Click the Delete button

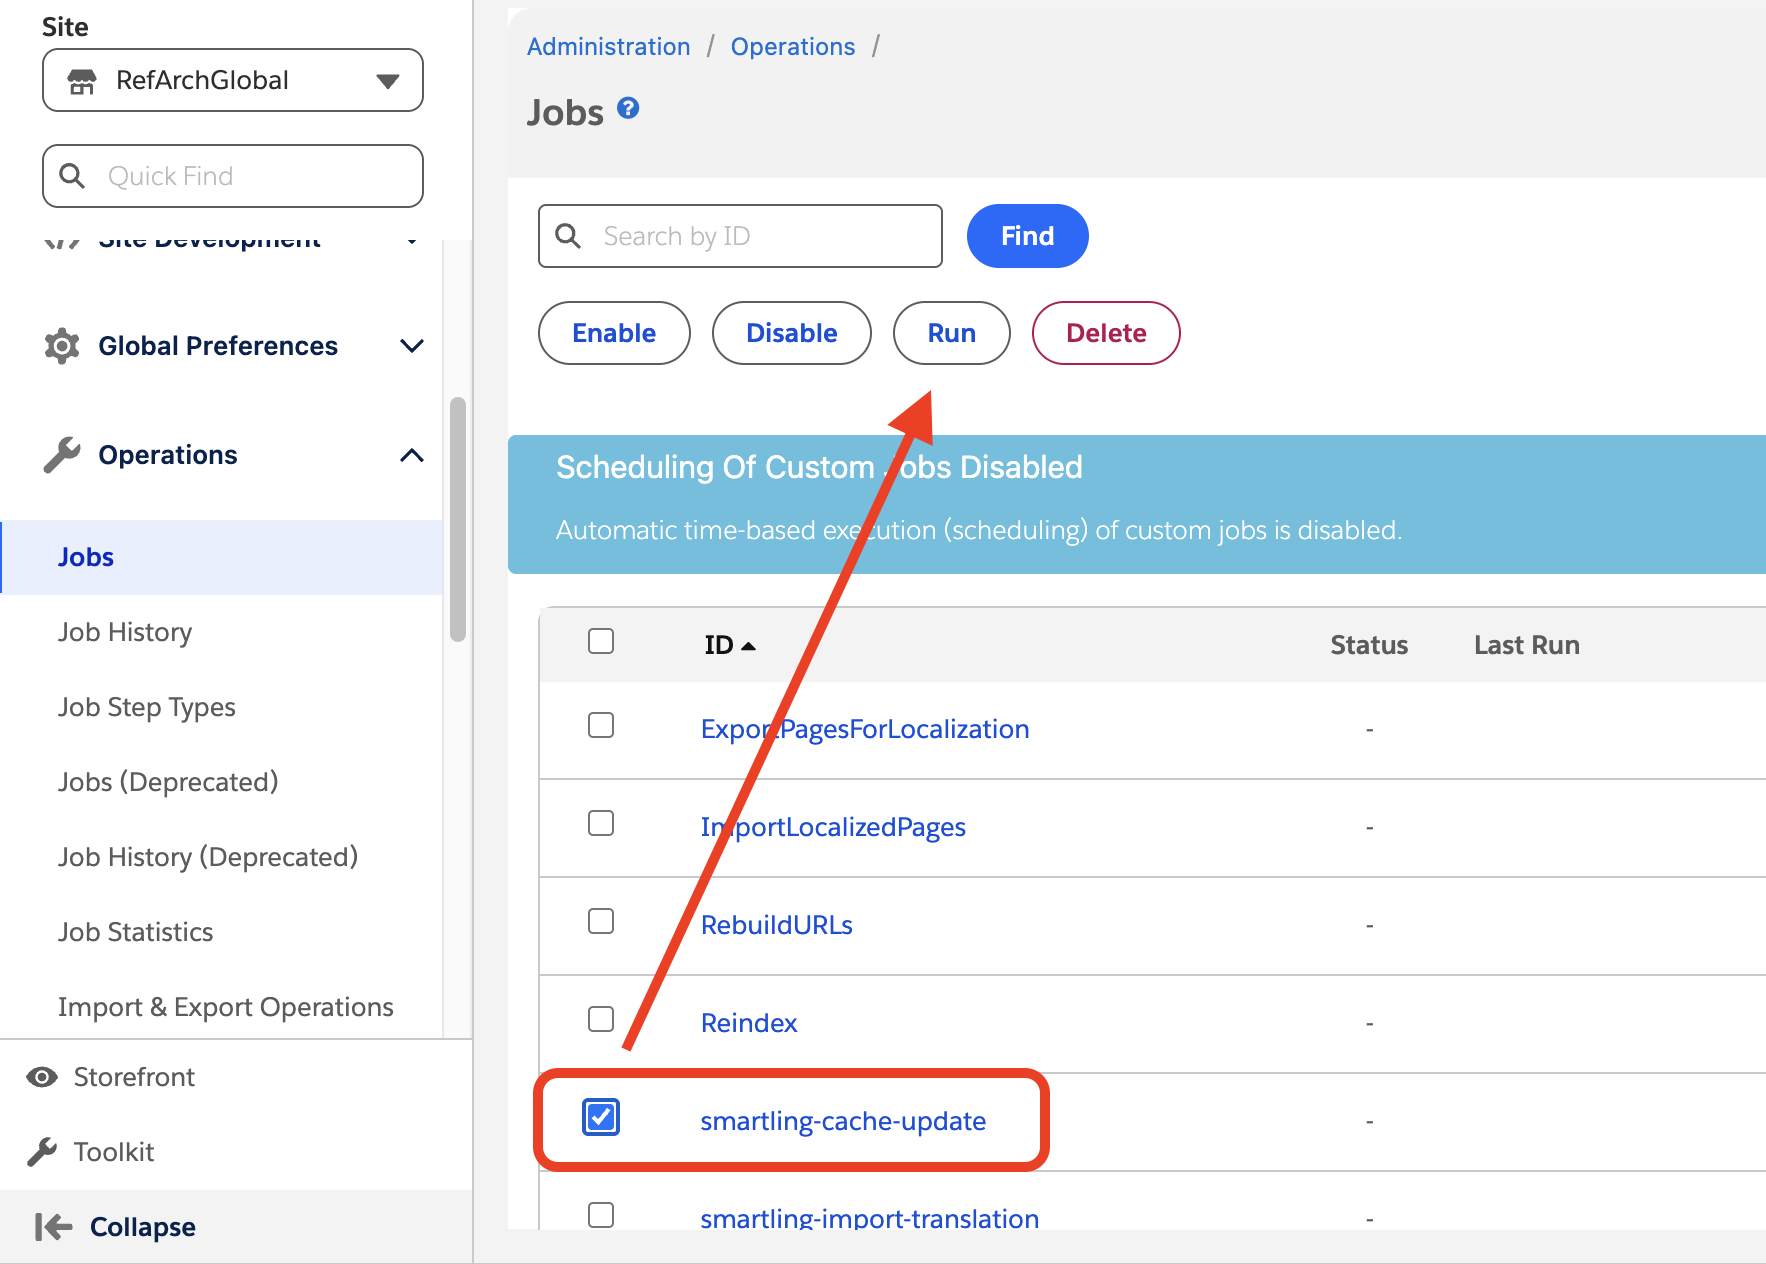click(1106, 333)
